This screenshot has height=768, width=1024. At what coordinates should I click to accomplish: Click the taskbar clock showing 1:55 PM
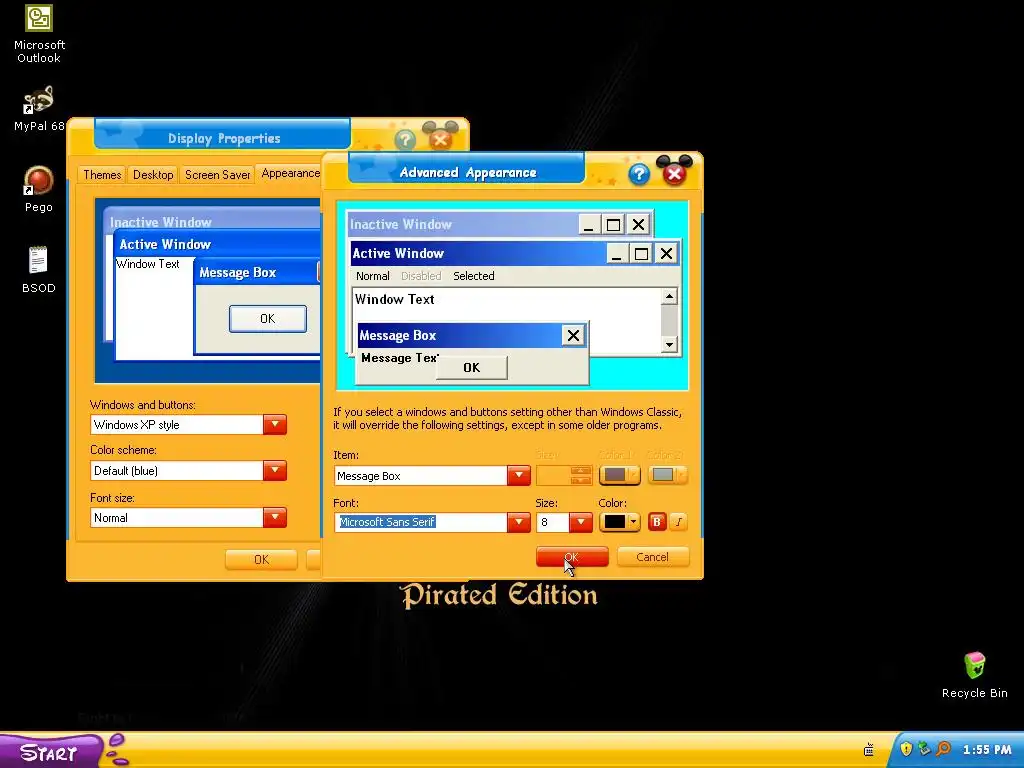point(987,750)
